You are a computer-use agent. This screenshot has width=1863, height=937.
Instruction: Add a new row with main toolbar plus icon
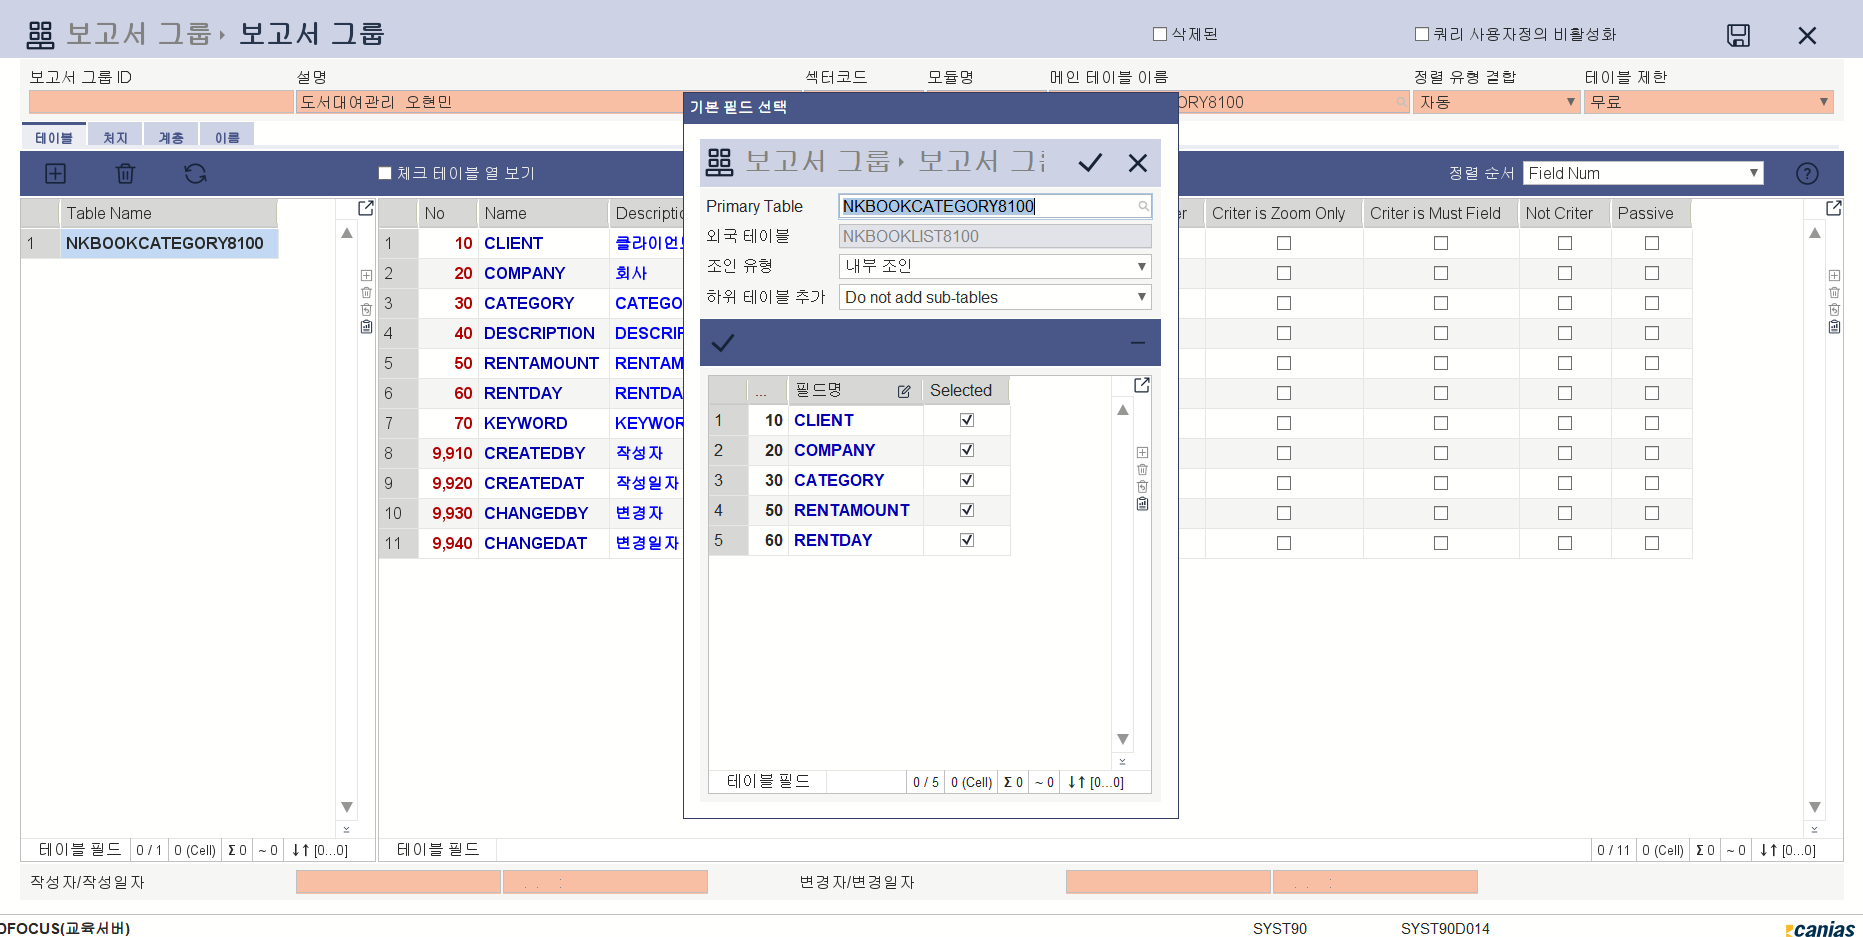(x=56, y=173)
